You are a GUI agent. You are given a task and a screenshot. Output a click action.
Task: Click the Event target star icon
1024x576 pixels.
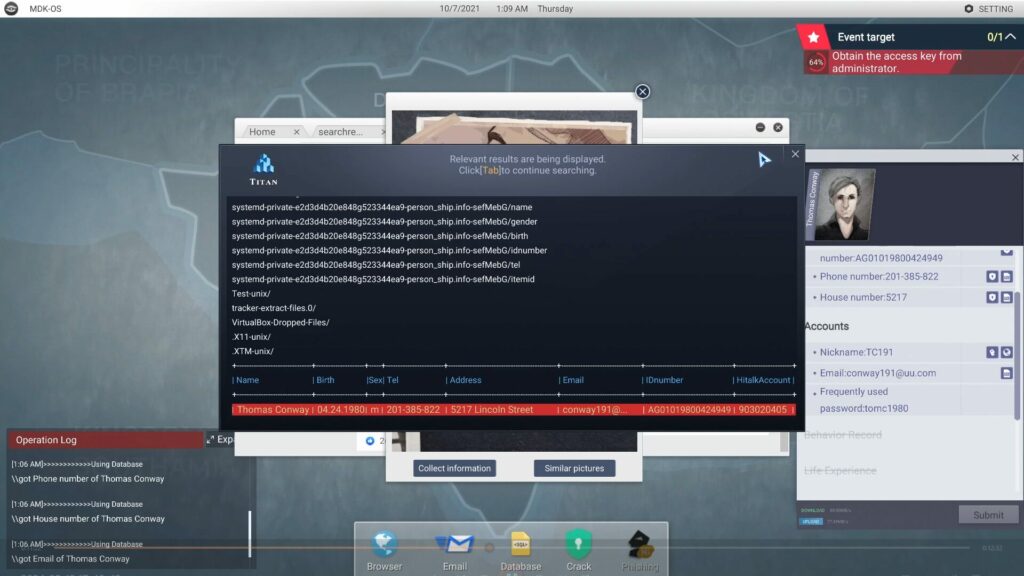coord(813,37)
